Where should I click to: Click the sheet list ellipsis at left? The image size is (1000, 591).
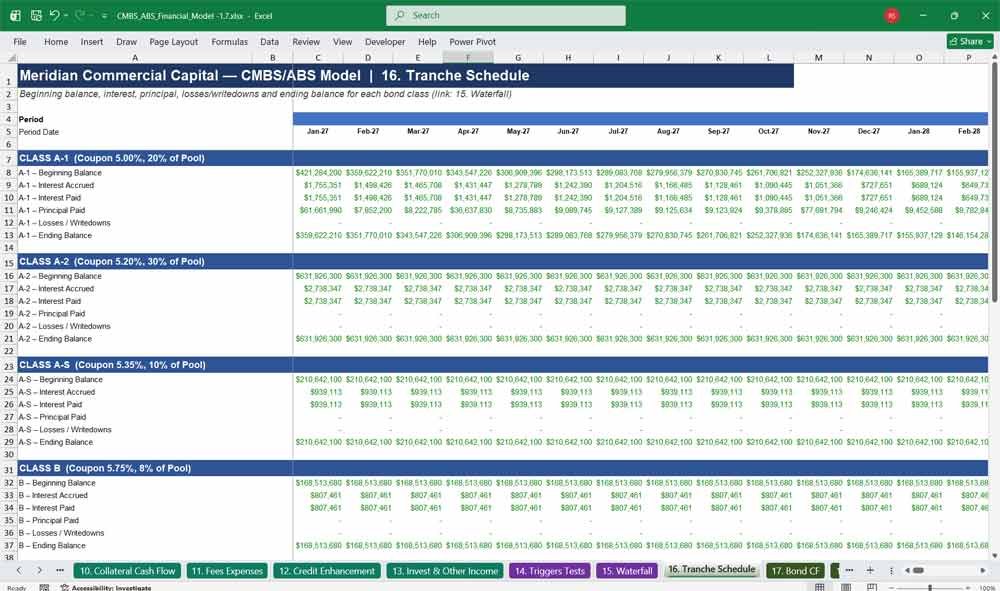click(x=60, y=571)
